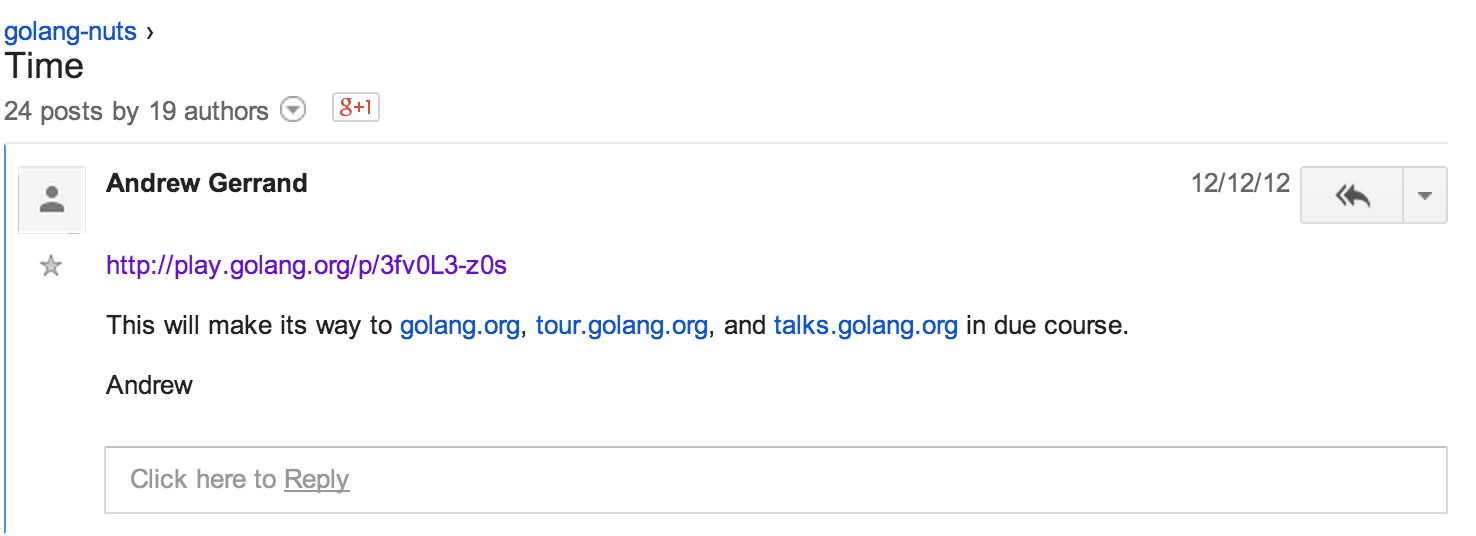The width and height of the screenshot is (1476, 536).
Task: Click the '24 posts by 19 authors' text
Action: coord(136,111)
